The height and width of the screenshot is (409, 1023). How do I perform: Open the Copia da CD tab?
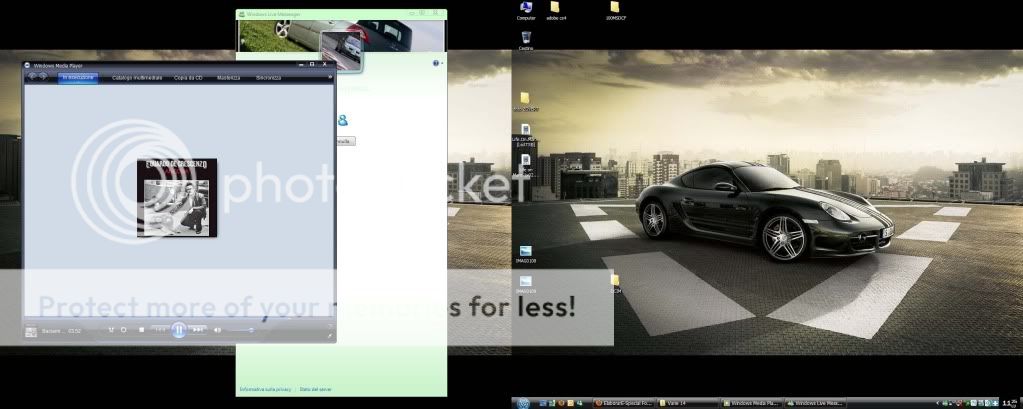188,78
